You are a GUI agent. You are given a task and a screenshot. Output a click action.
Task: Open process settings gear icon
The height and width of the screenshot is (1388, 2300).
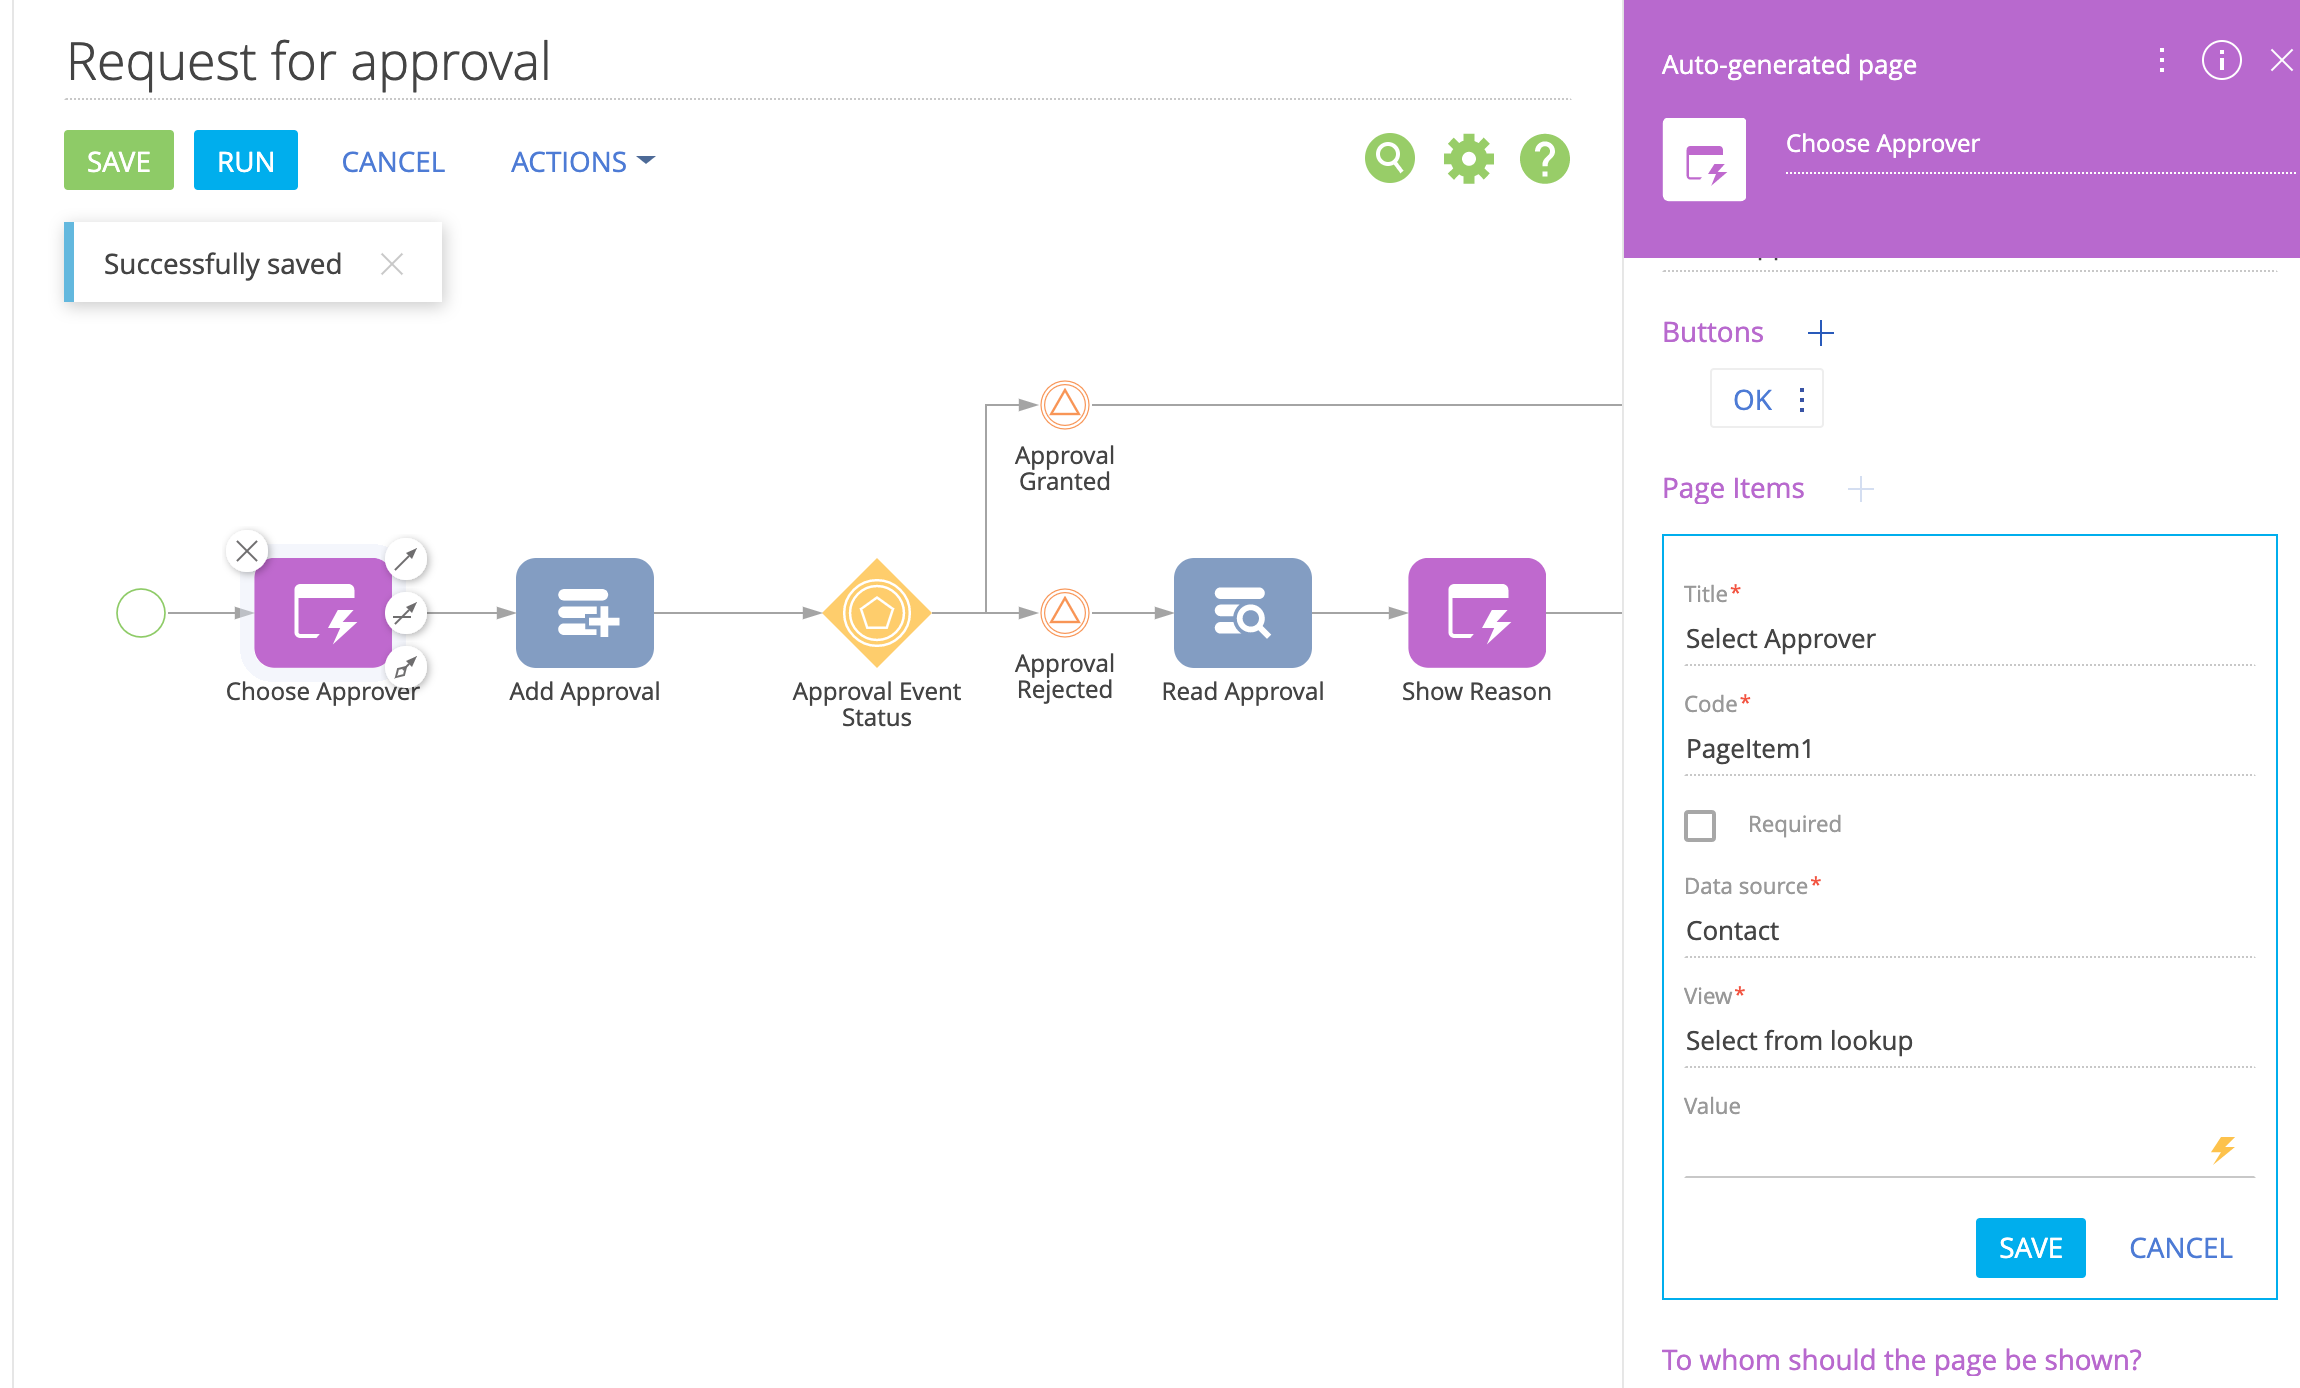click(x=1468, y=159)
